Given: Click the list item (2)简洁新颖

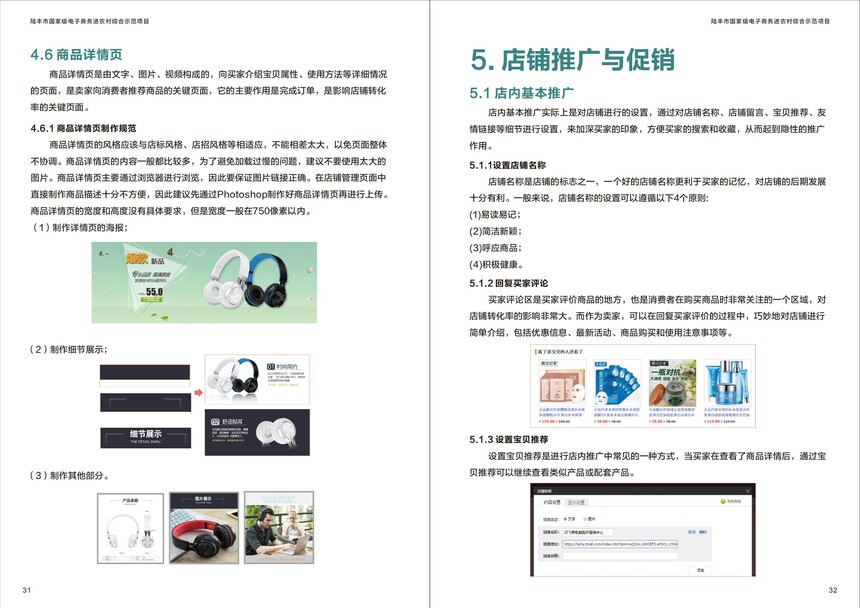Looking at the screenshot, I should click(495, 231).
